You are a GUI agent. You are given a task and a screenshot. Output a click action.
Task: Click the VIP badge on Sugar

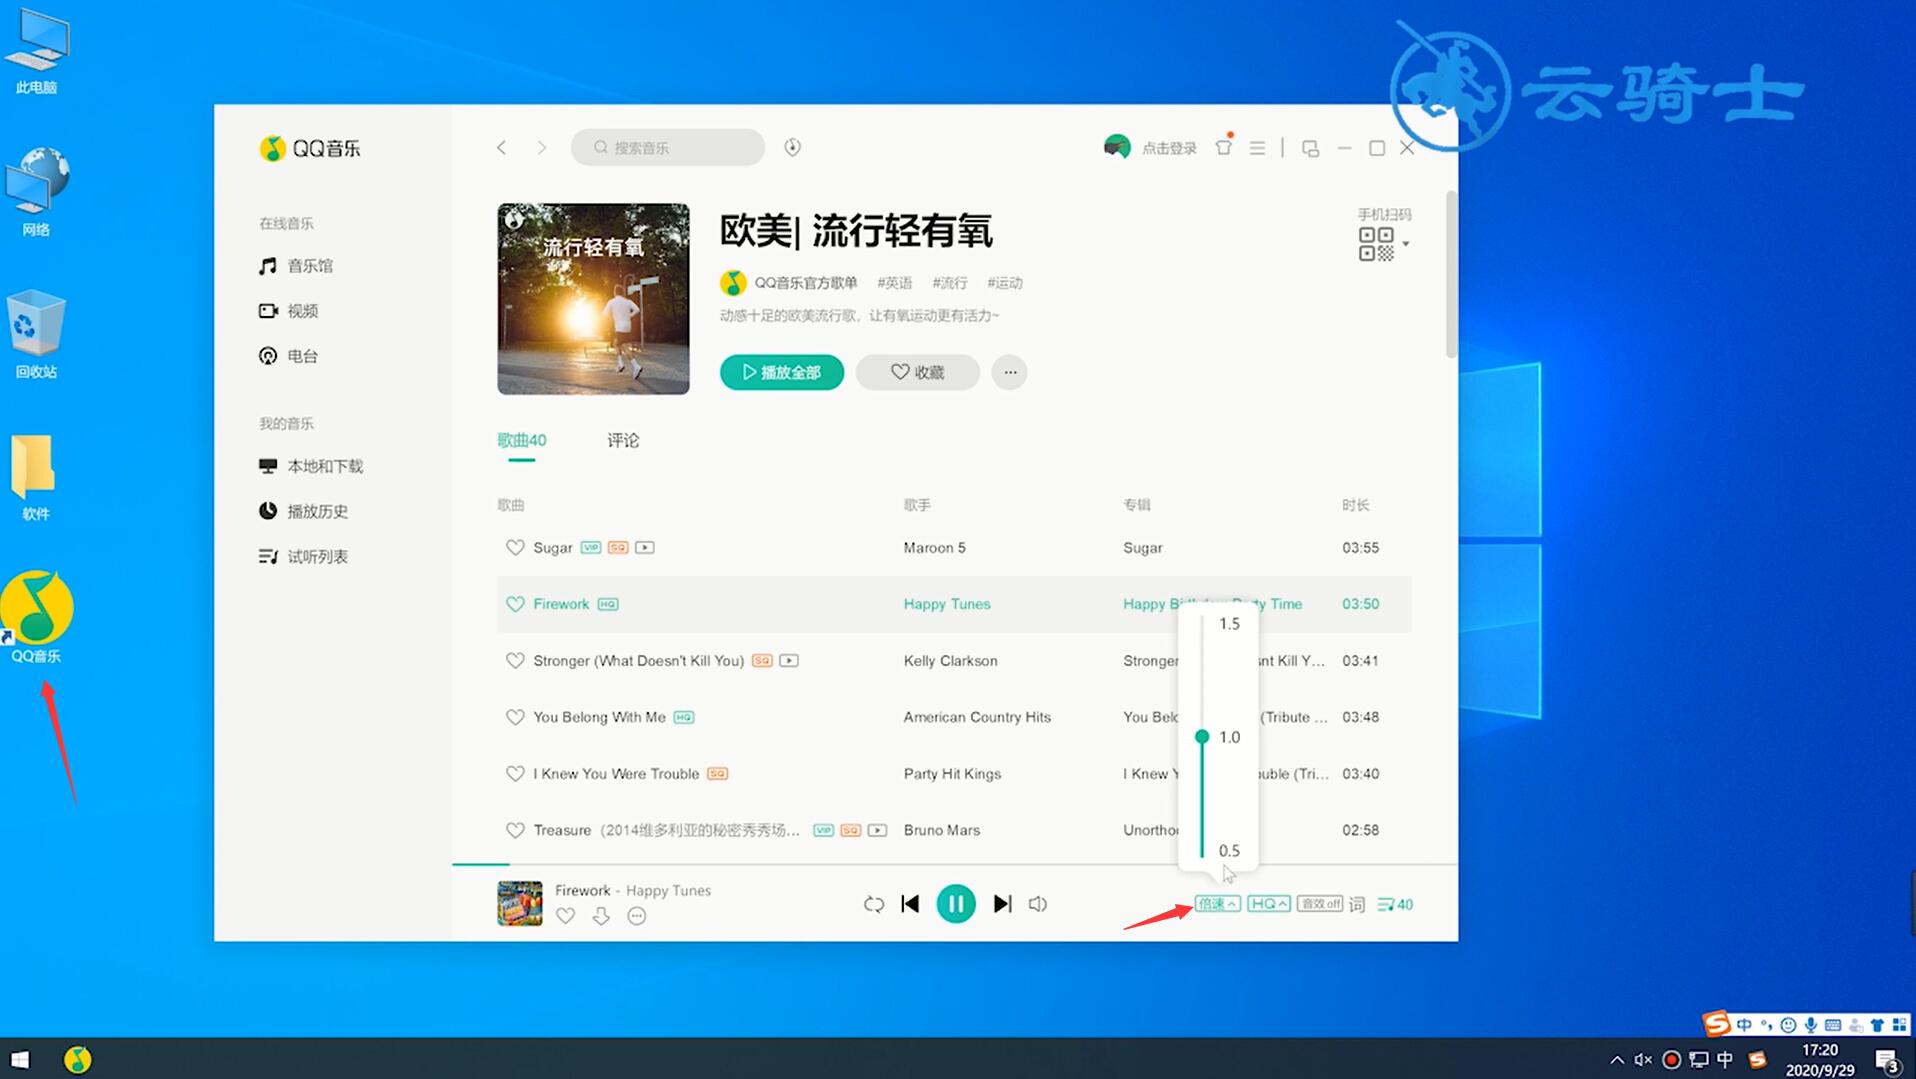591,548
